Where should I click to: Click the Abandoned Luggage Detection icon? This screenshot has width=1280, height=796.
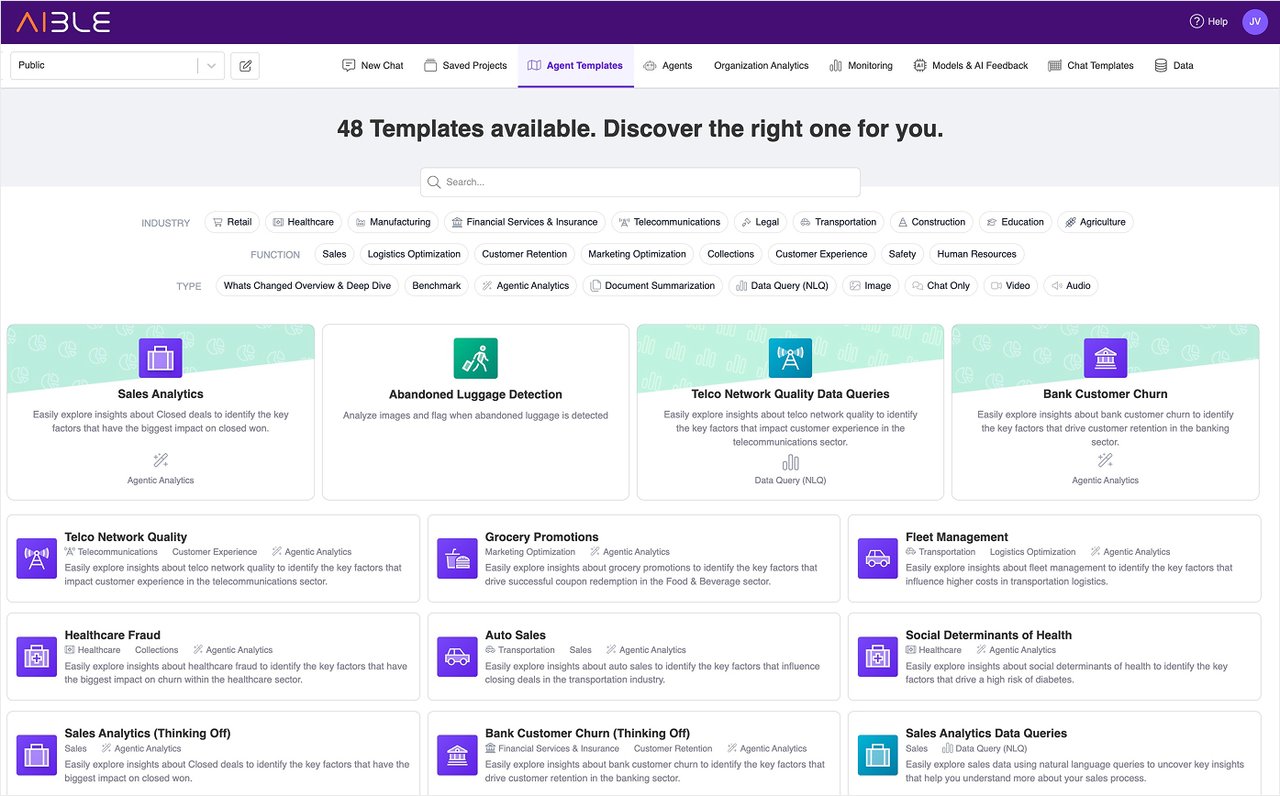[x=475, y=358]
